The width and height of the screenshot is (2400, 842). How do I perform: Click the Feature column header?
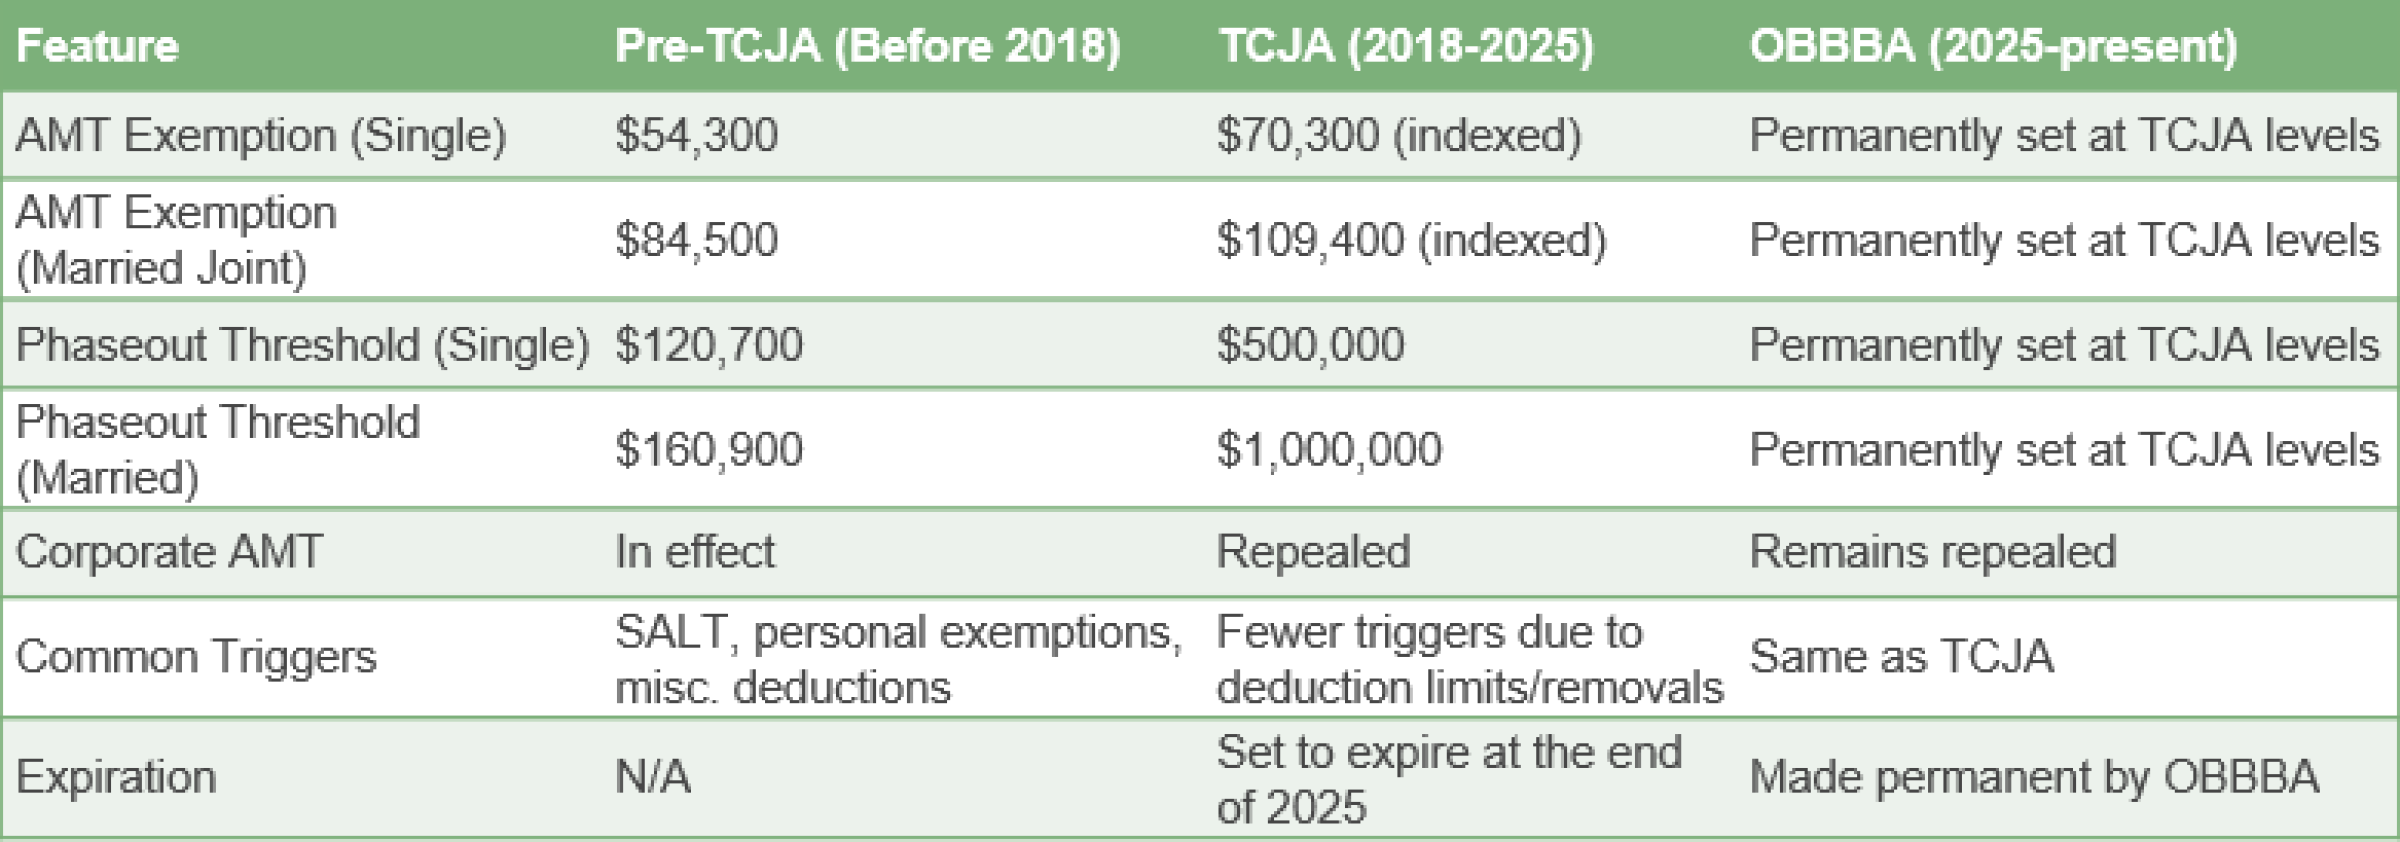(97, 46)
